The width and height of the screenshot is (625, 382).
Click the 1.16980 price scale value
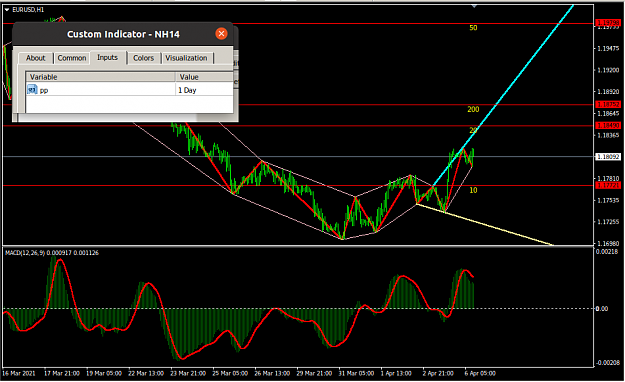click(608, 243)
